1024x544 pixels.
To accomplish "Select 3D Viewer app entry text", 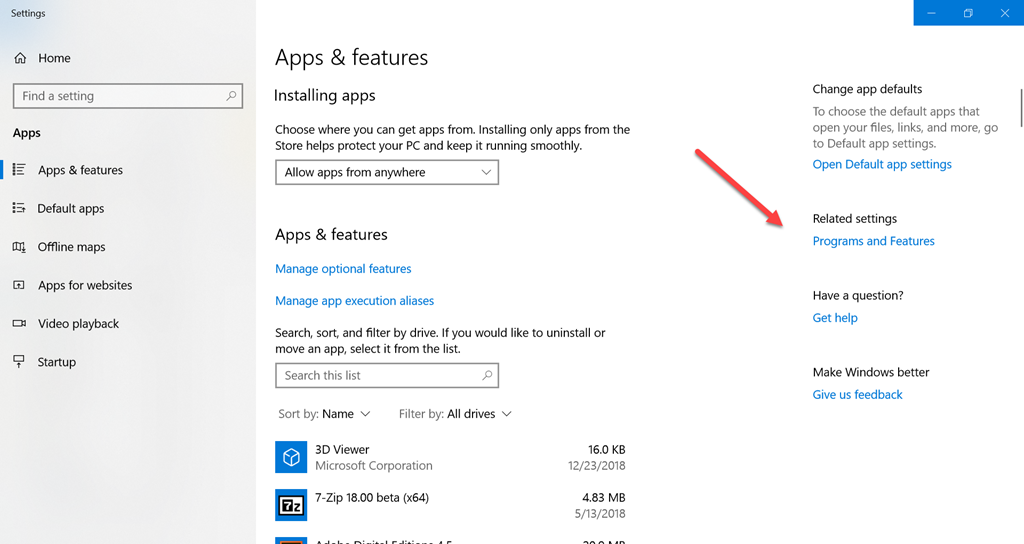I will click(x=342, y=450).
